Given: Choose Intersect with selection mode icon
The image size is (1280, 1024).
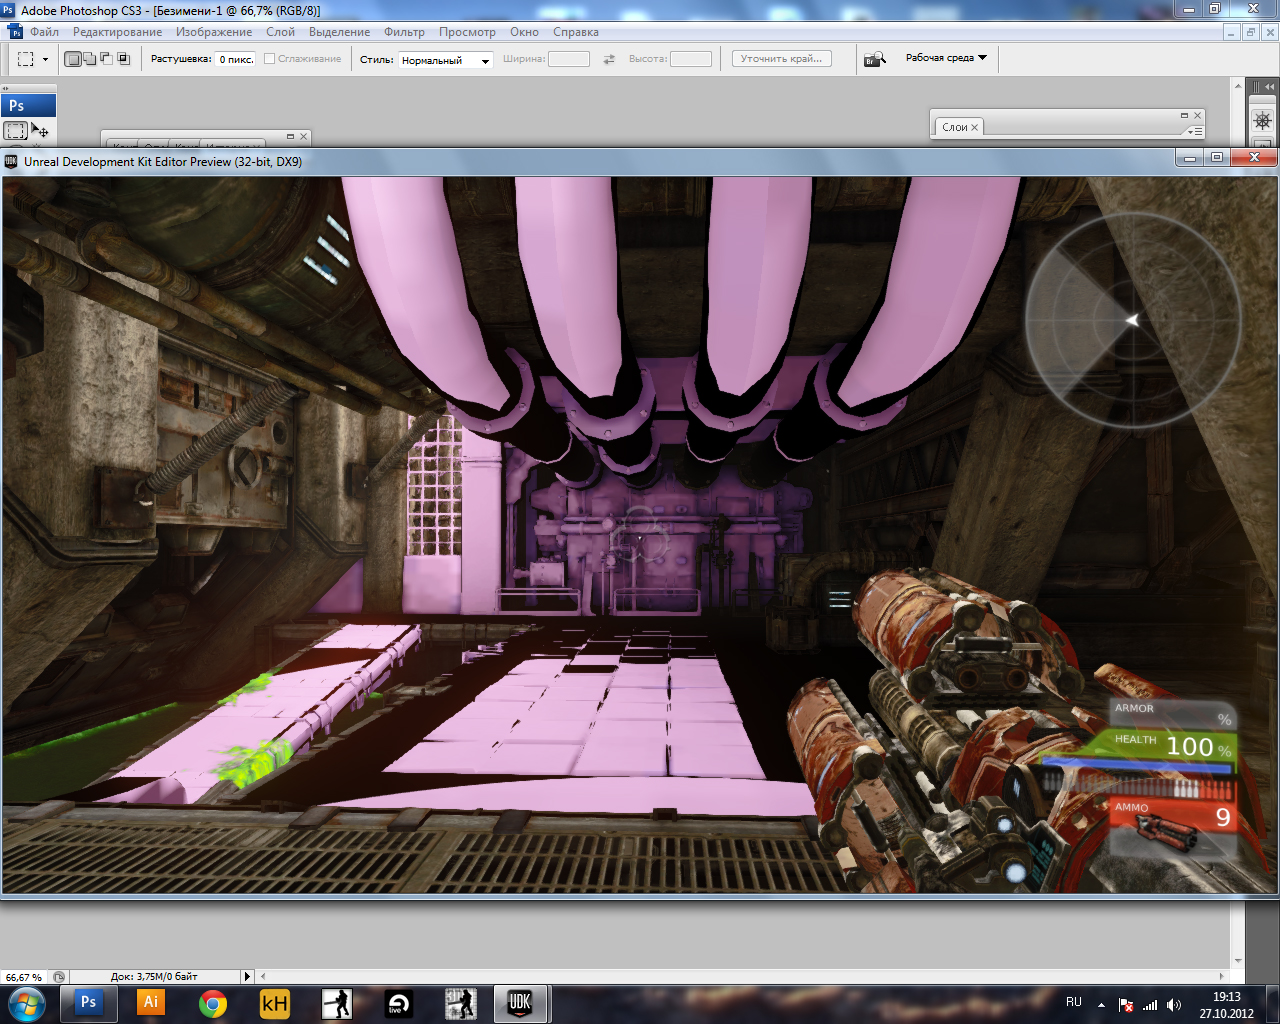Looking at the screenshot, I should point(124,59).
